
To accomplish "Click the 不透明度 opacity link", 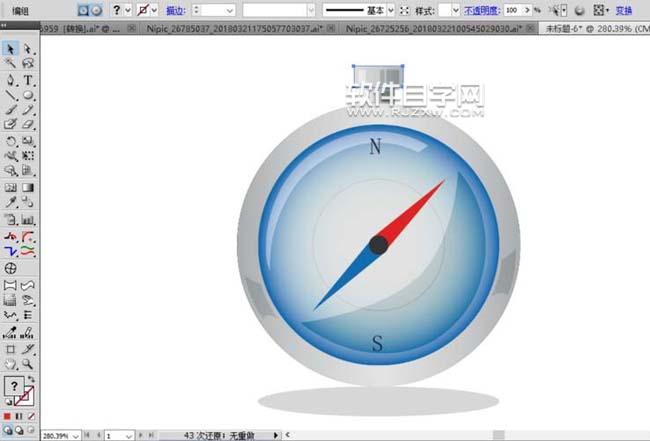I will [x=482, y=10].
